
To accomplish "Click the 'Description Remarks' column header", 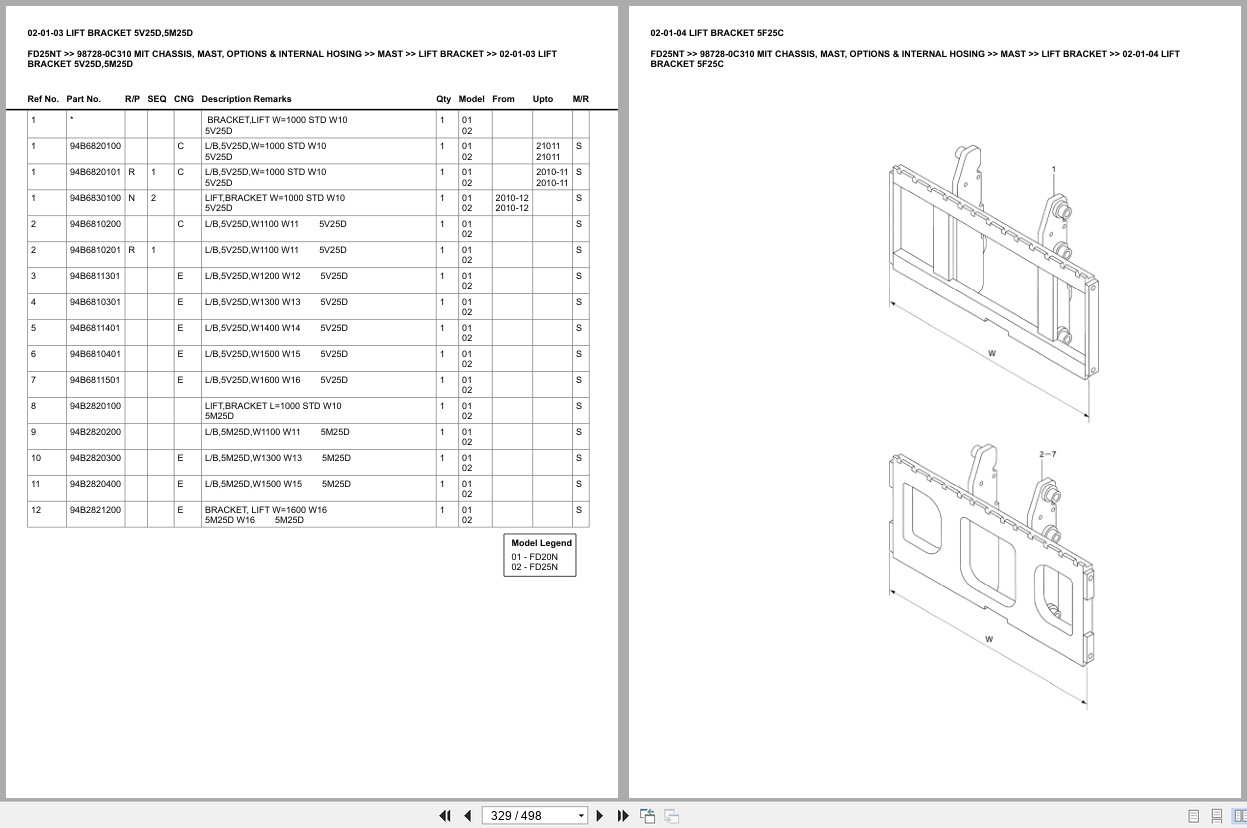I will [246, 99].
